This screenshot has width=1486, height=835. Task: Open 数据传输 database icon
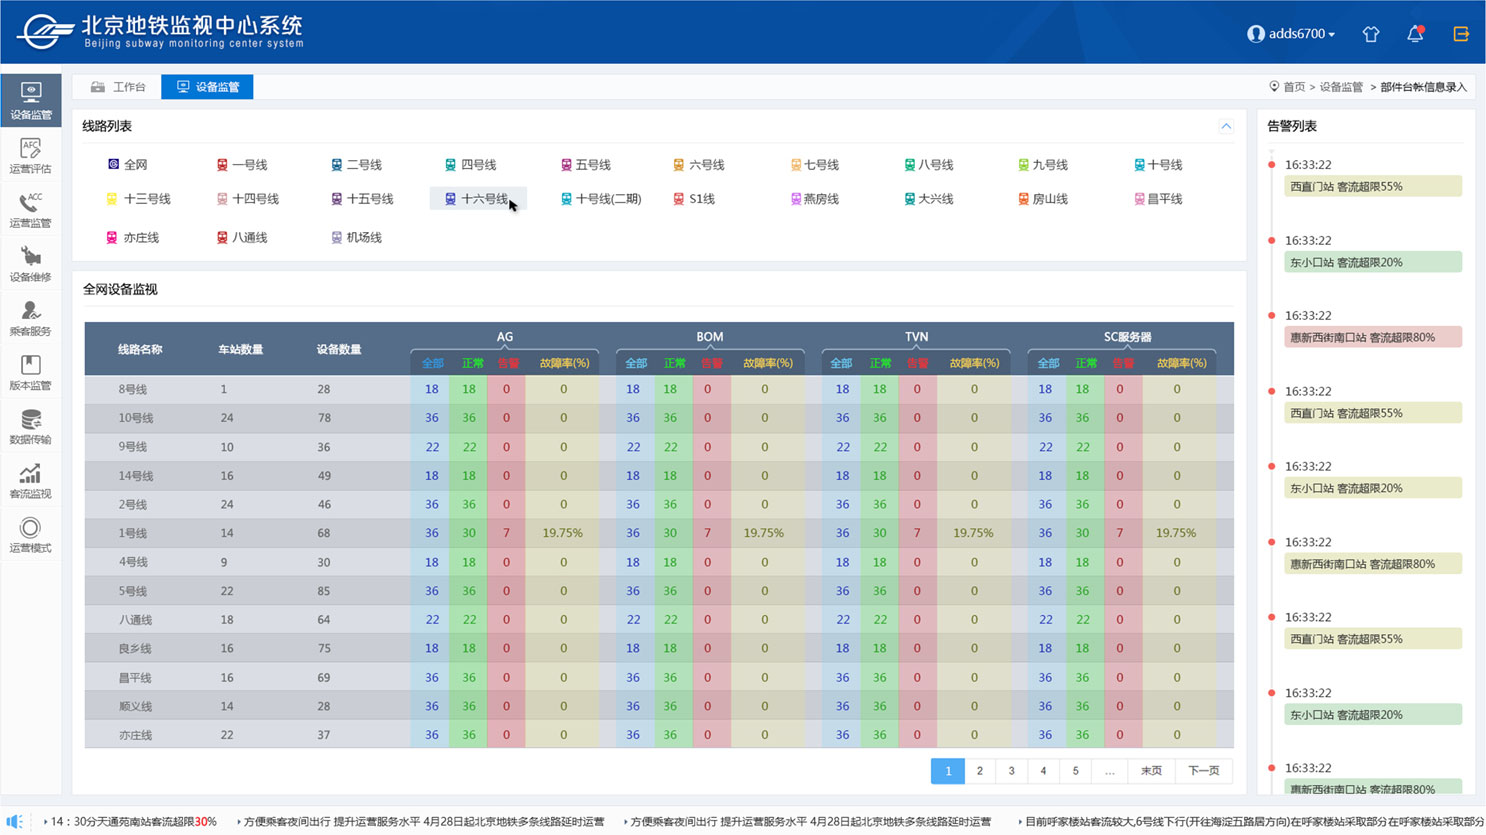(x=31, y=426)
